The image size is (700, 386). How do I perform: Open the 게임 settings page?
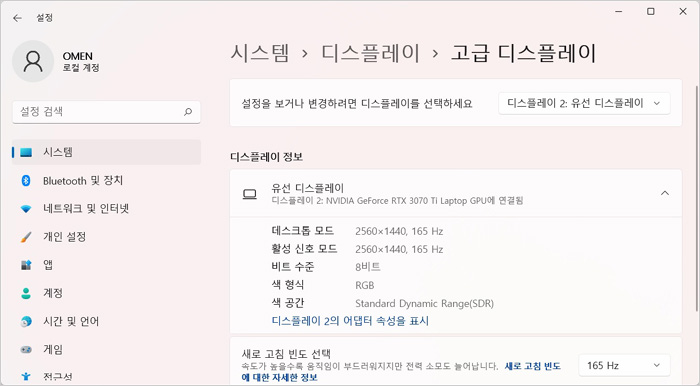point(106,349)
